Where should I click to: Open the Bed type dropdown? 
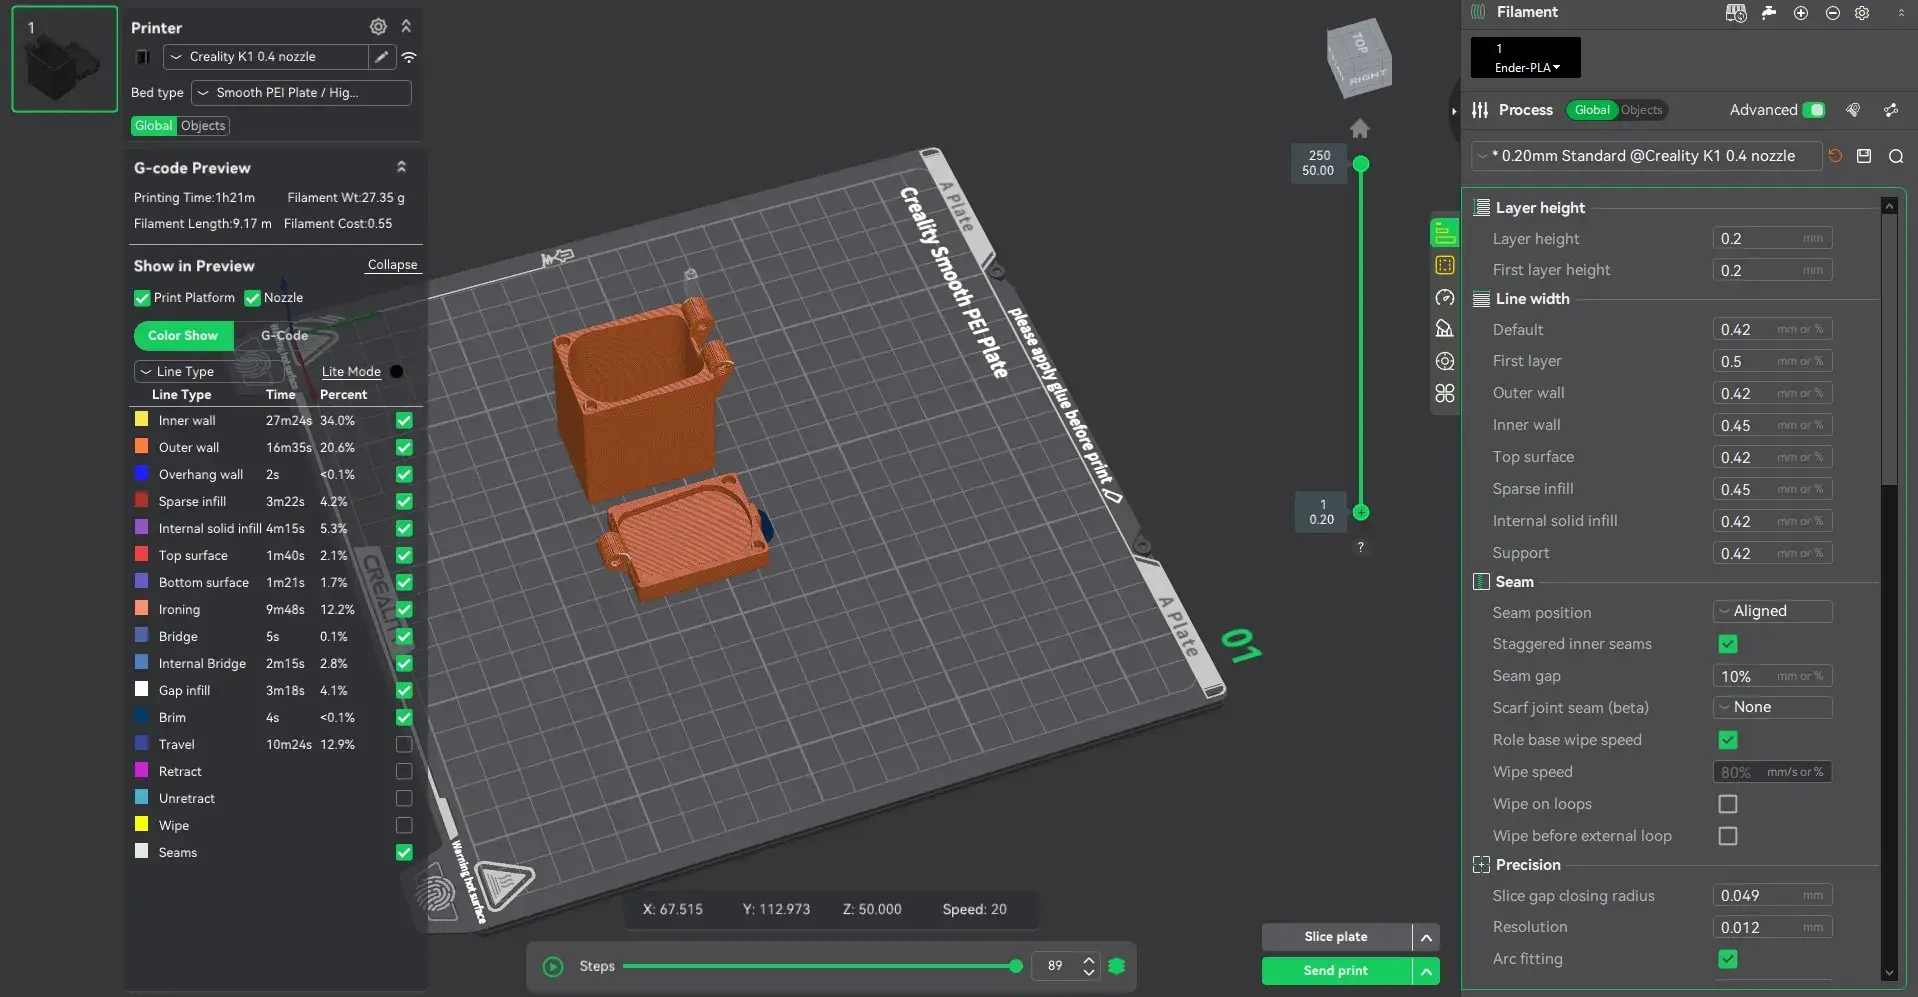tap(301, 93)
